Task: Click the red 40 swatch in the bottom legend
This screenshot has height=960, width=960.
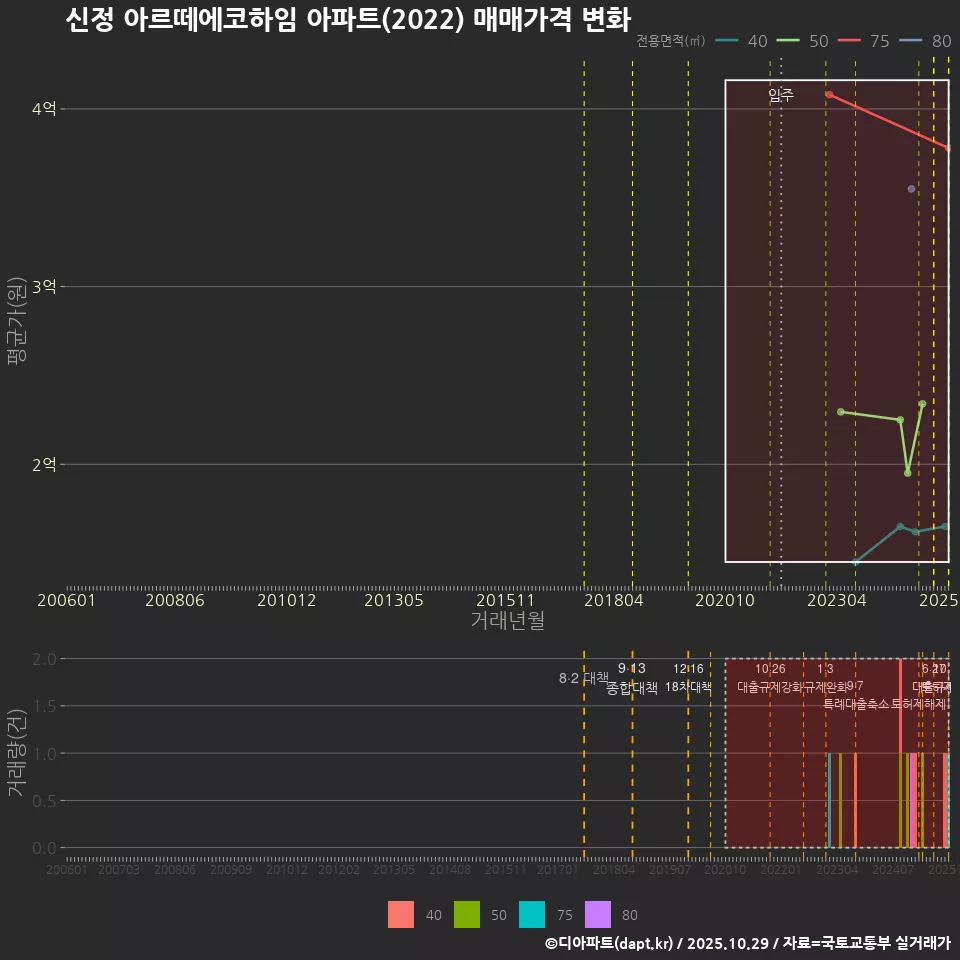Action: click(401, 915)
